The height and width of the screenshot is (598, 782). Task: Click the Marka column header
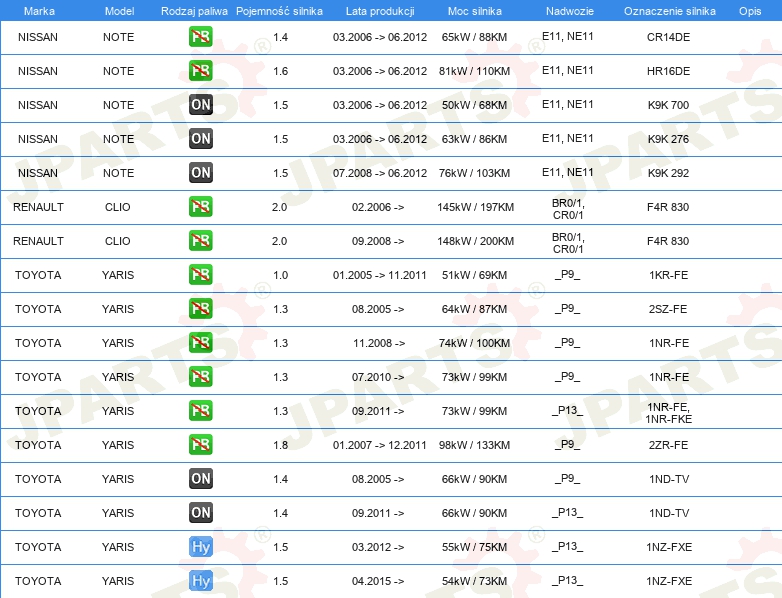tap(39, 11)
